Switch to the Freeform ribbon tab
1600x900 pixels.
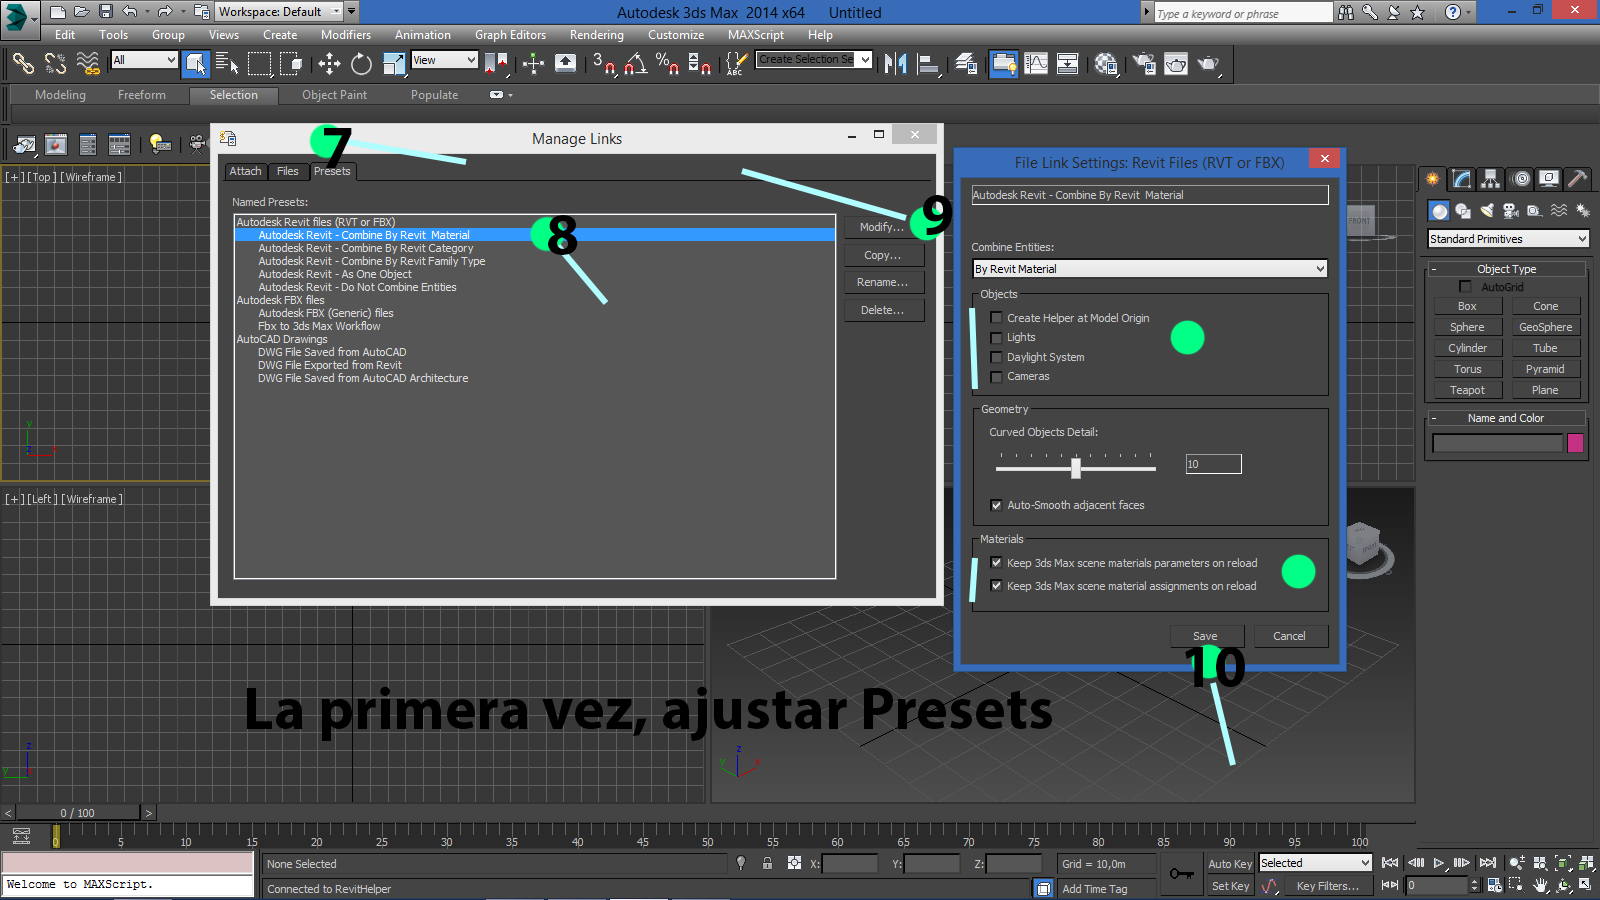(x=142, y=95)
